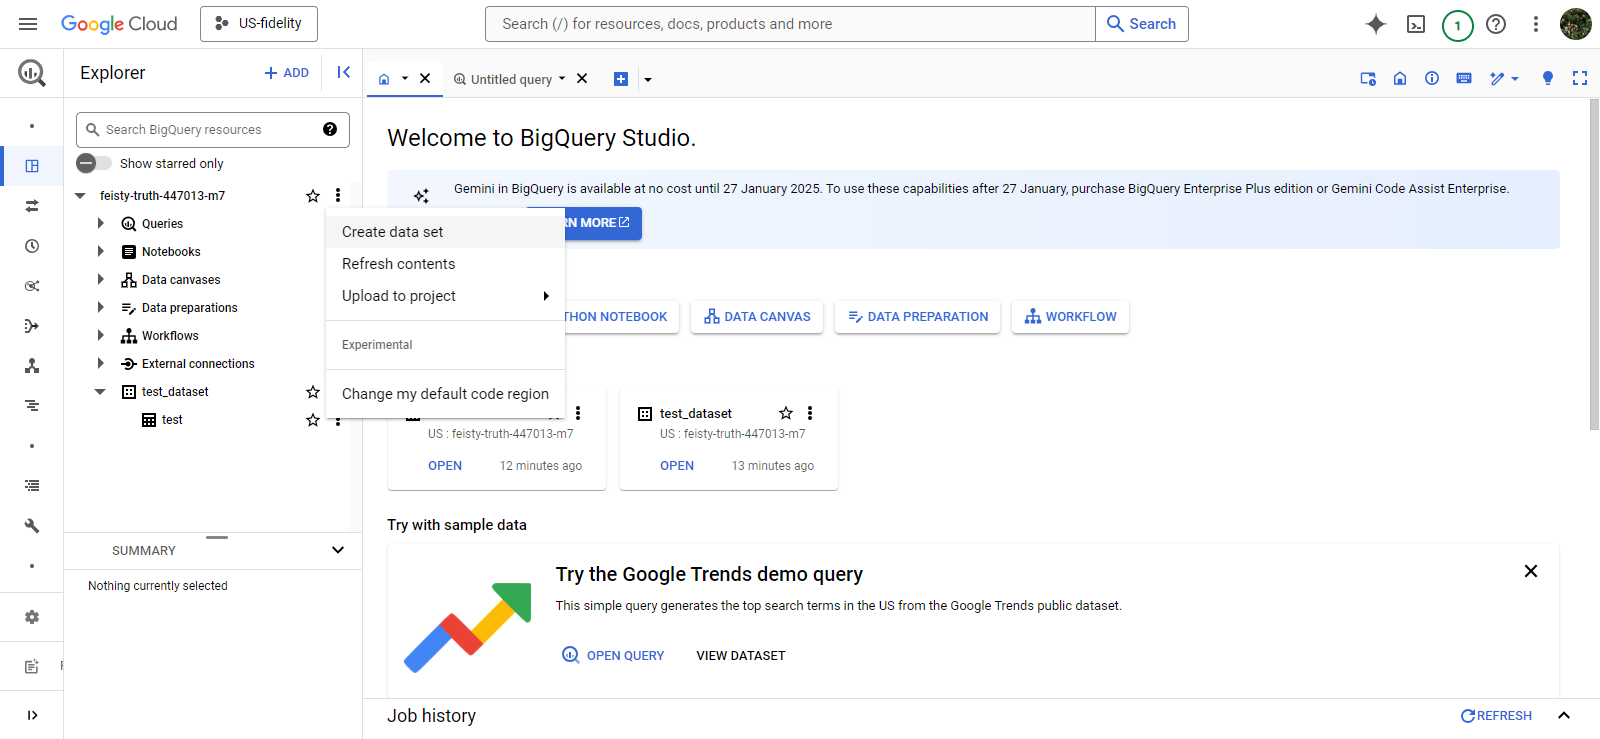Expand the Summary panel chevron
Screen dimensions: 1600x739
point(338,550)
